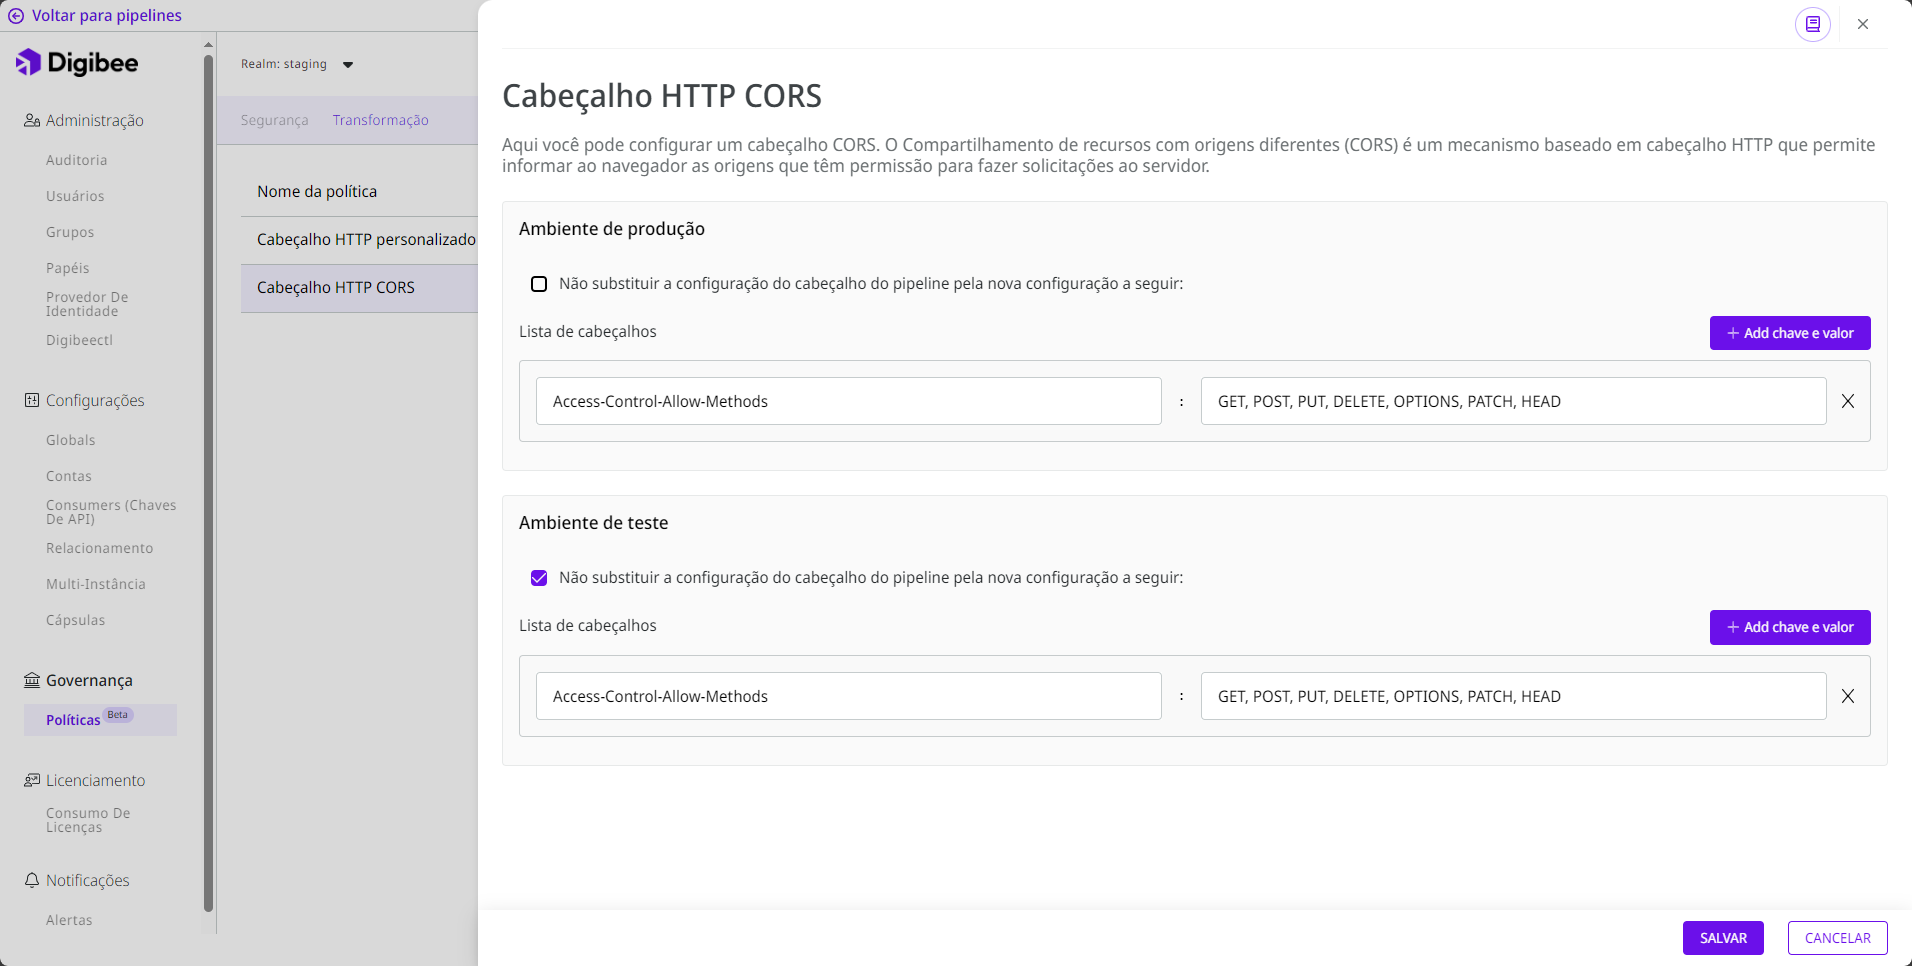The height and width of the screenshot is (966, 1912).
Task: Click the Notificações bell icon
Action: (32, 881)
